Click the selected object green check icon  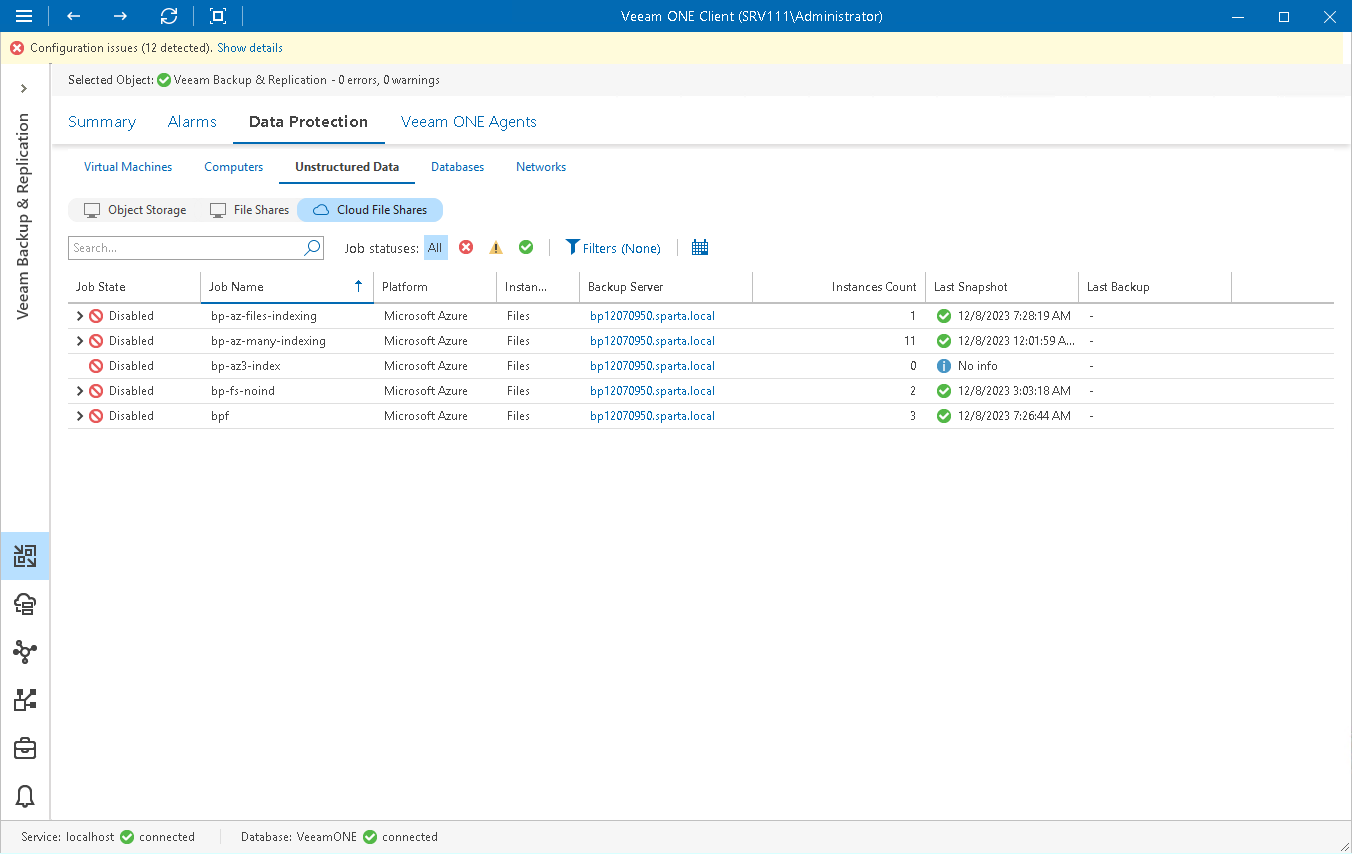point(164,80)
